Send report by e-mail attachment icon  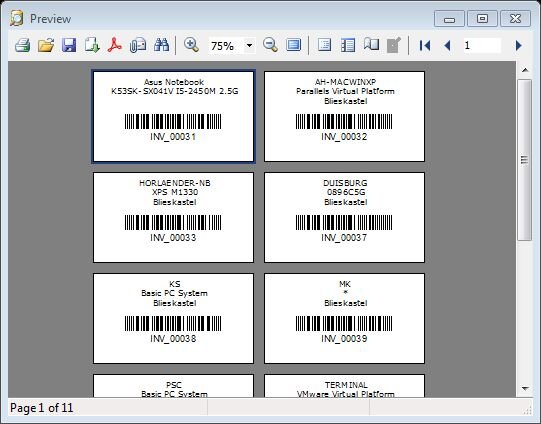pos(138,45)
